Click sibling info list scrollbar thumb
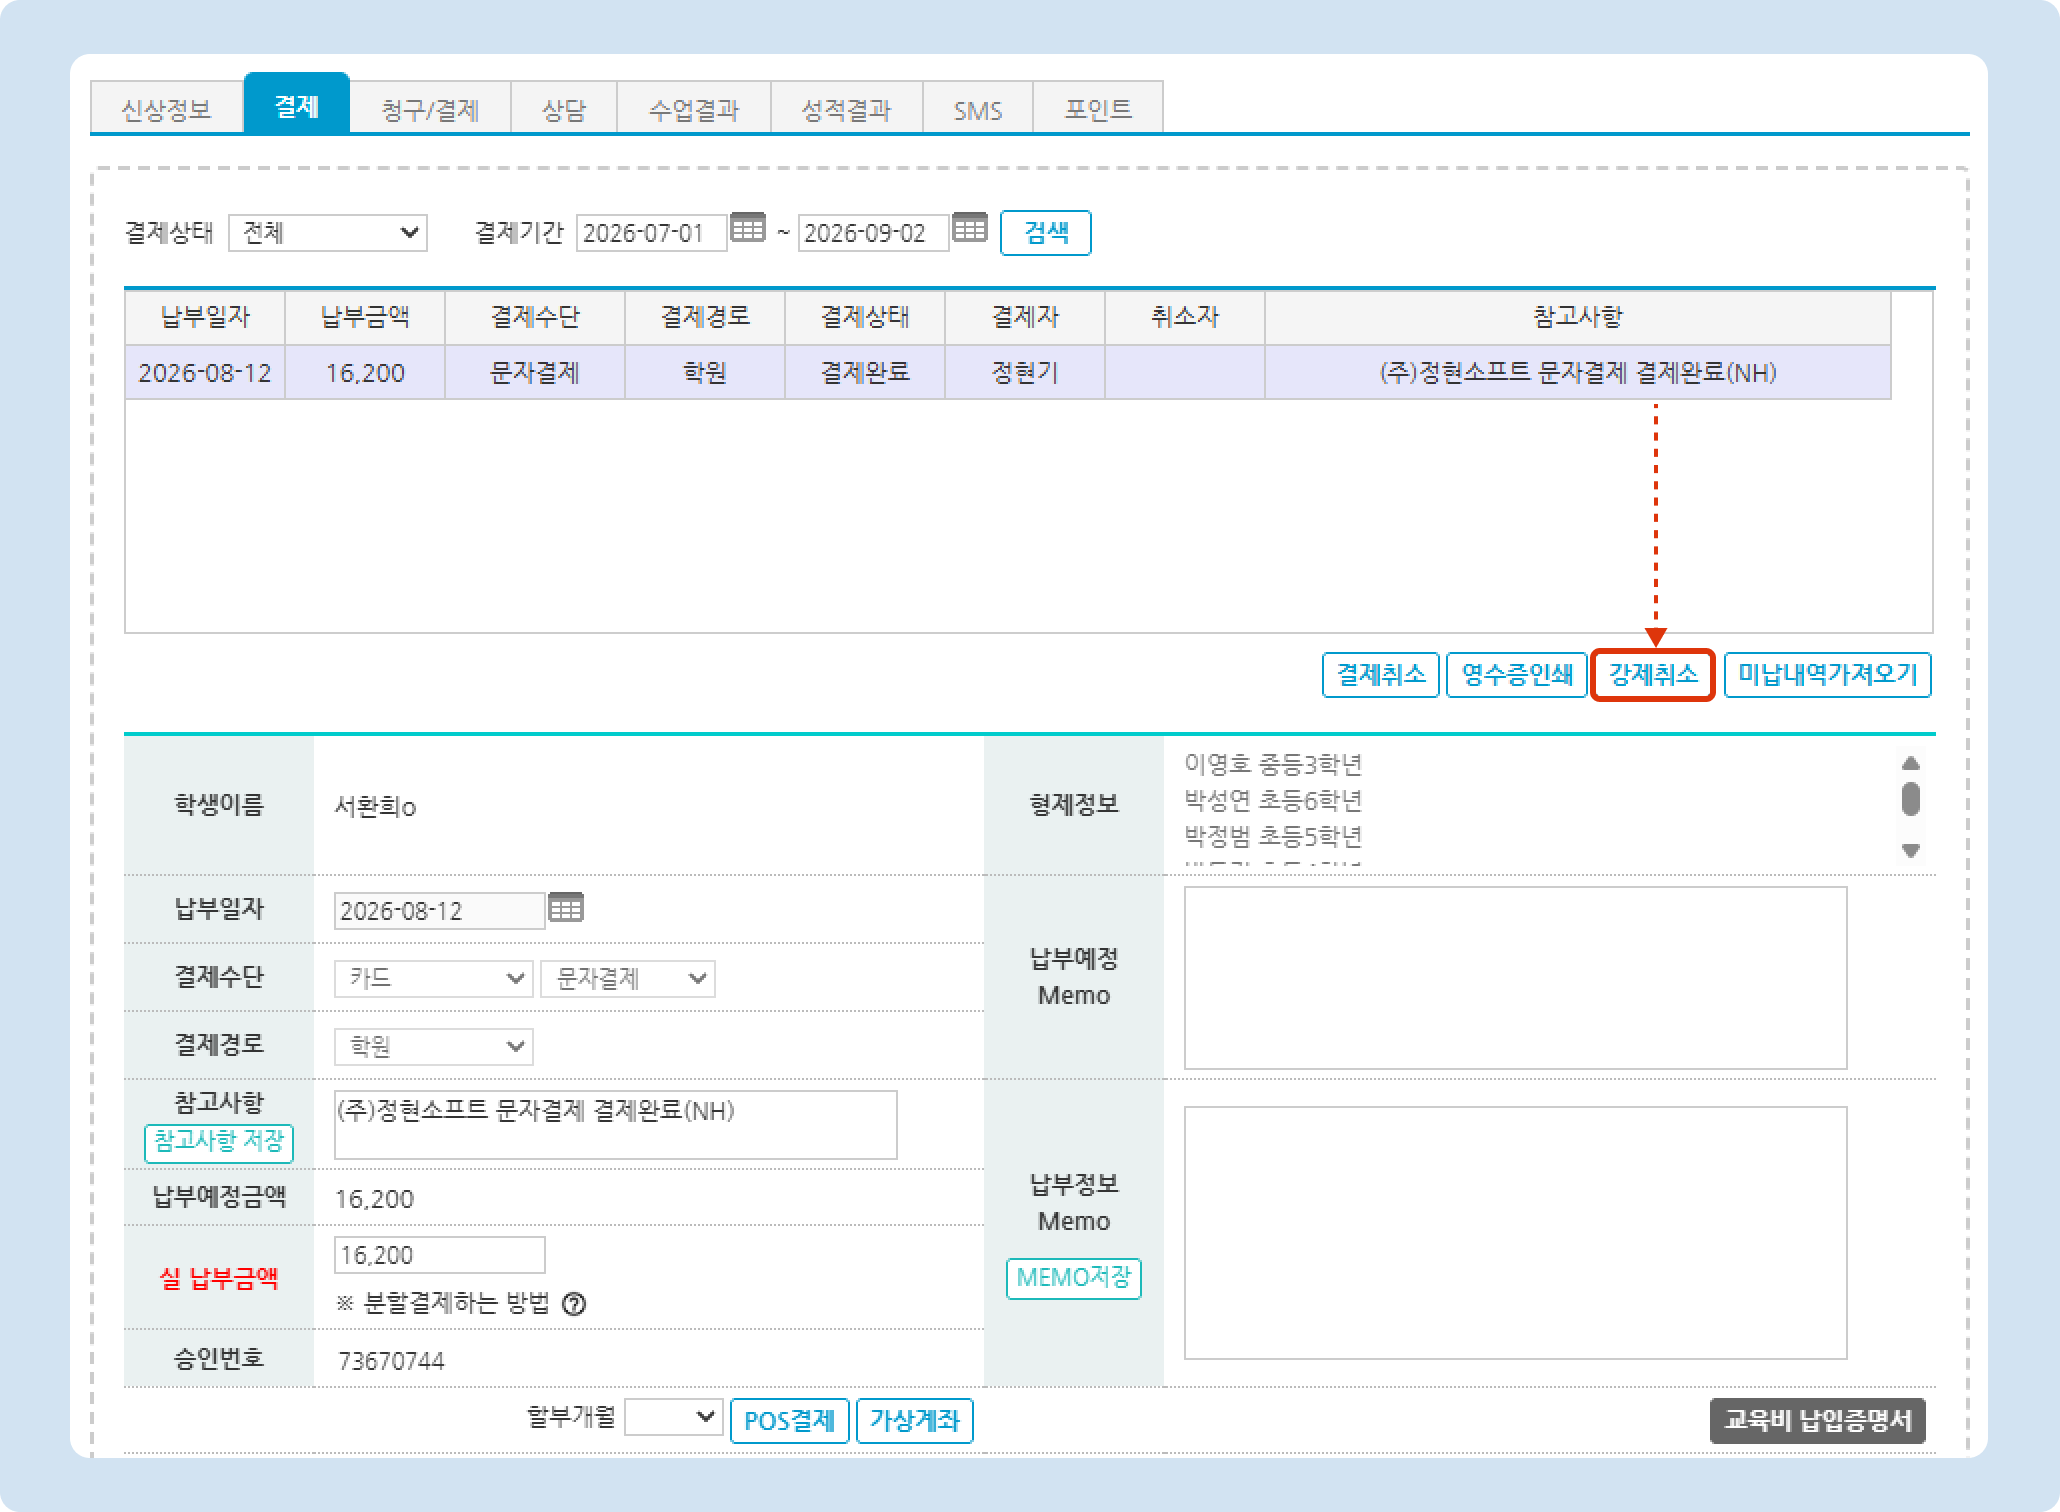Viewport: 2060px width, 1512px height. 1910,799
